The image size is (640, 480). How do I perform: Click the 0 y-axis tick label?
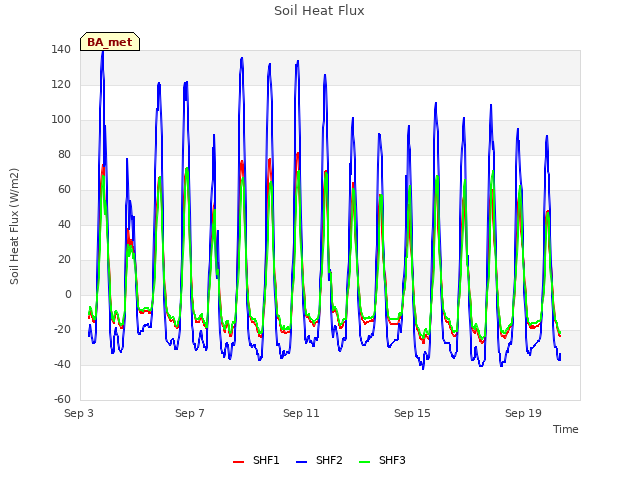pos(68,295)
